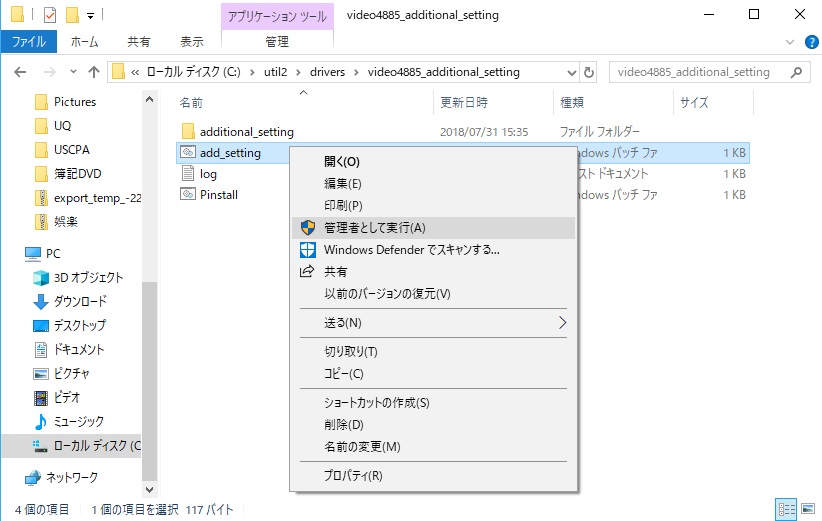This screenshot has height=521, width=822.
Task: Open UQ folder in navigation pane
Action: 62,126
